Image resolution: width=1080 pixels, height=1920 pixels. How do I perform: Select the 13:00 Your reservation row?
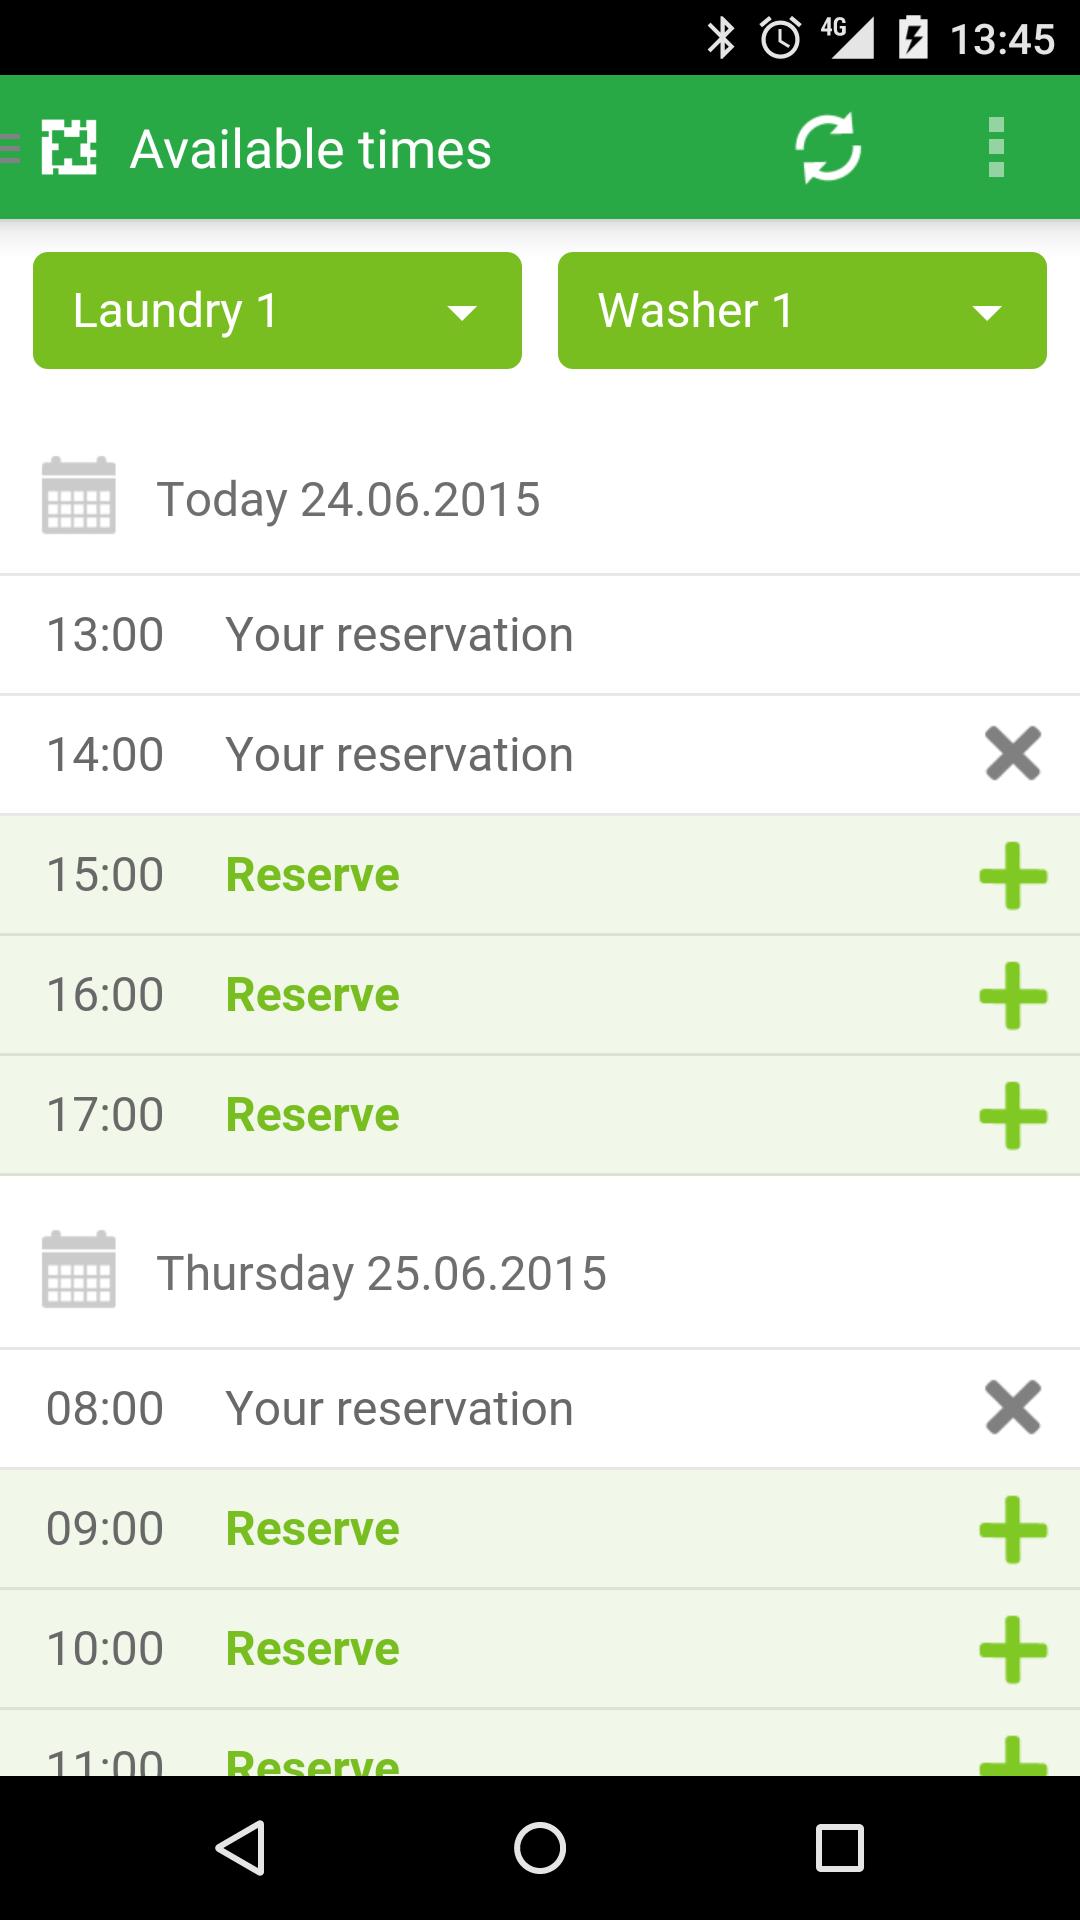pyautogui.click(x=400, y=635)
